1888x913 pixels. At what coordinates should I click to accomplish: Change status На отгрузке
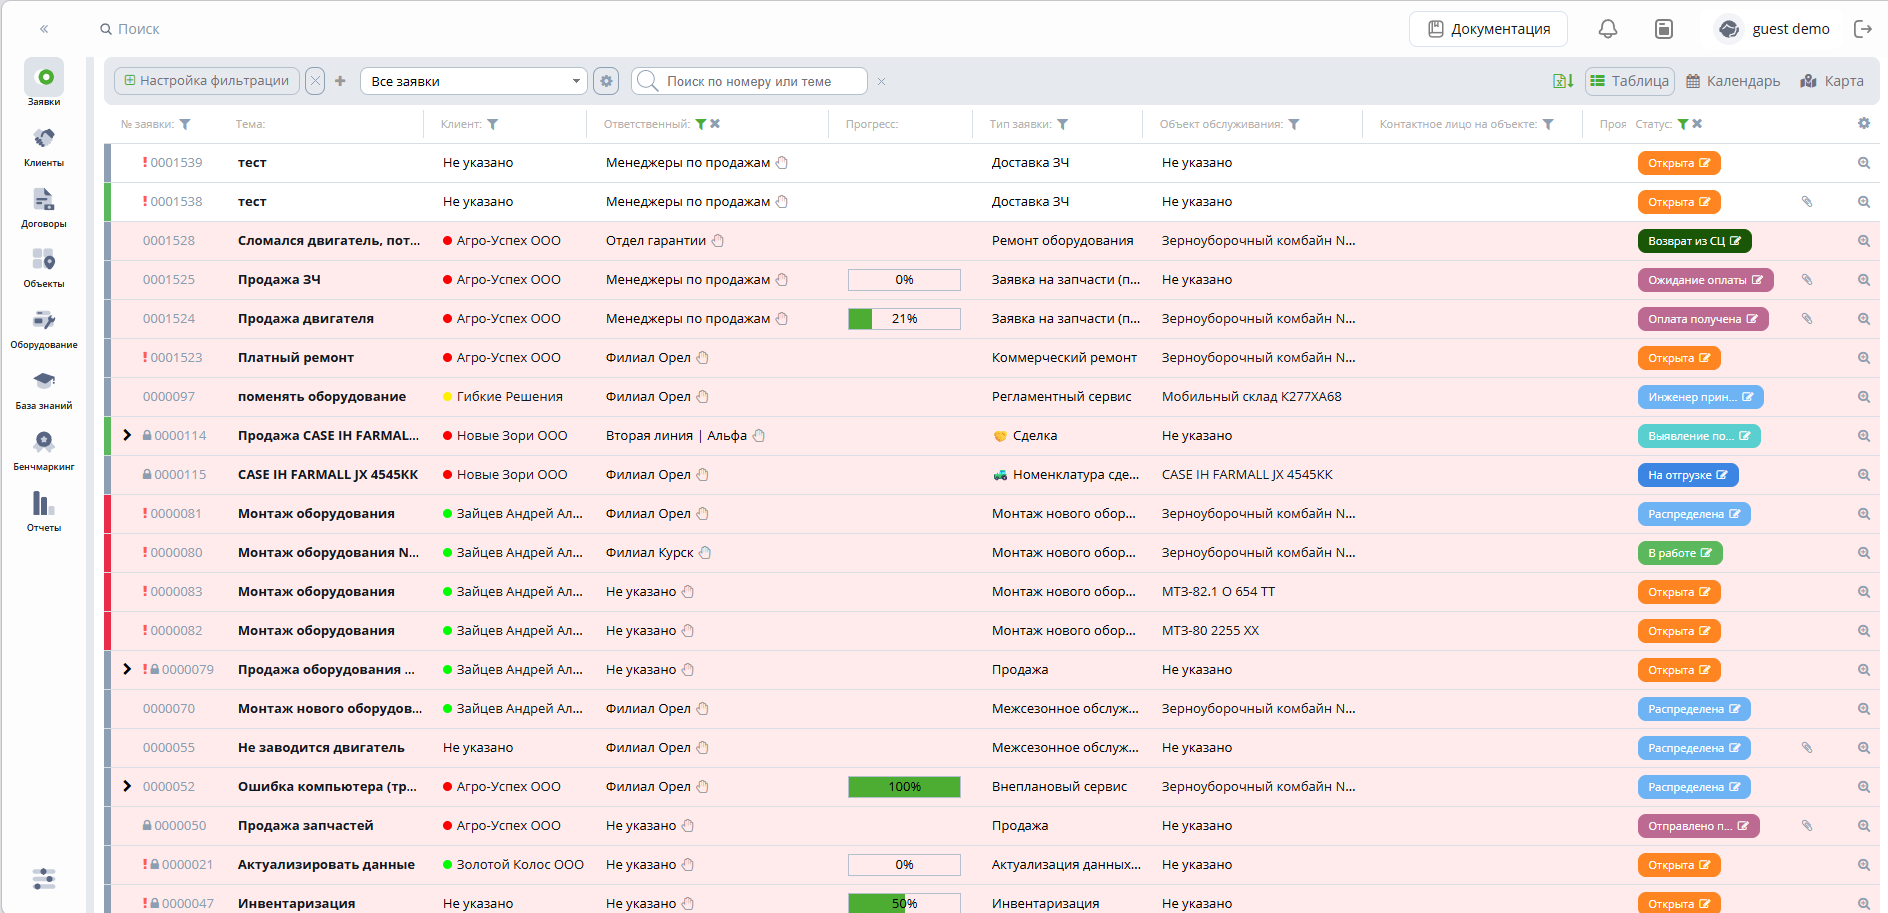pos(1688,475)
